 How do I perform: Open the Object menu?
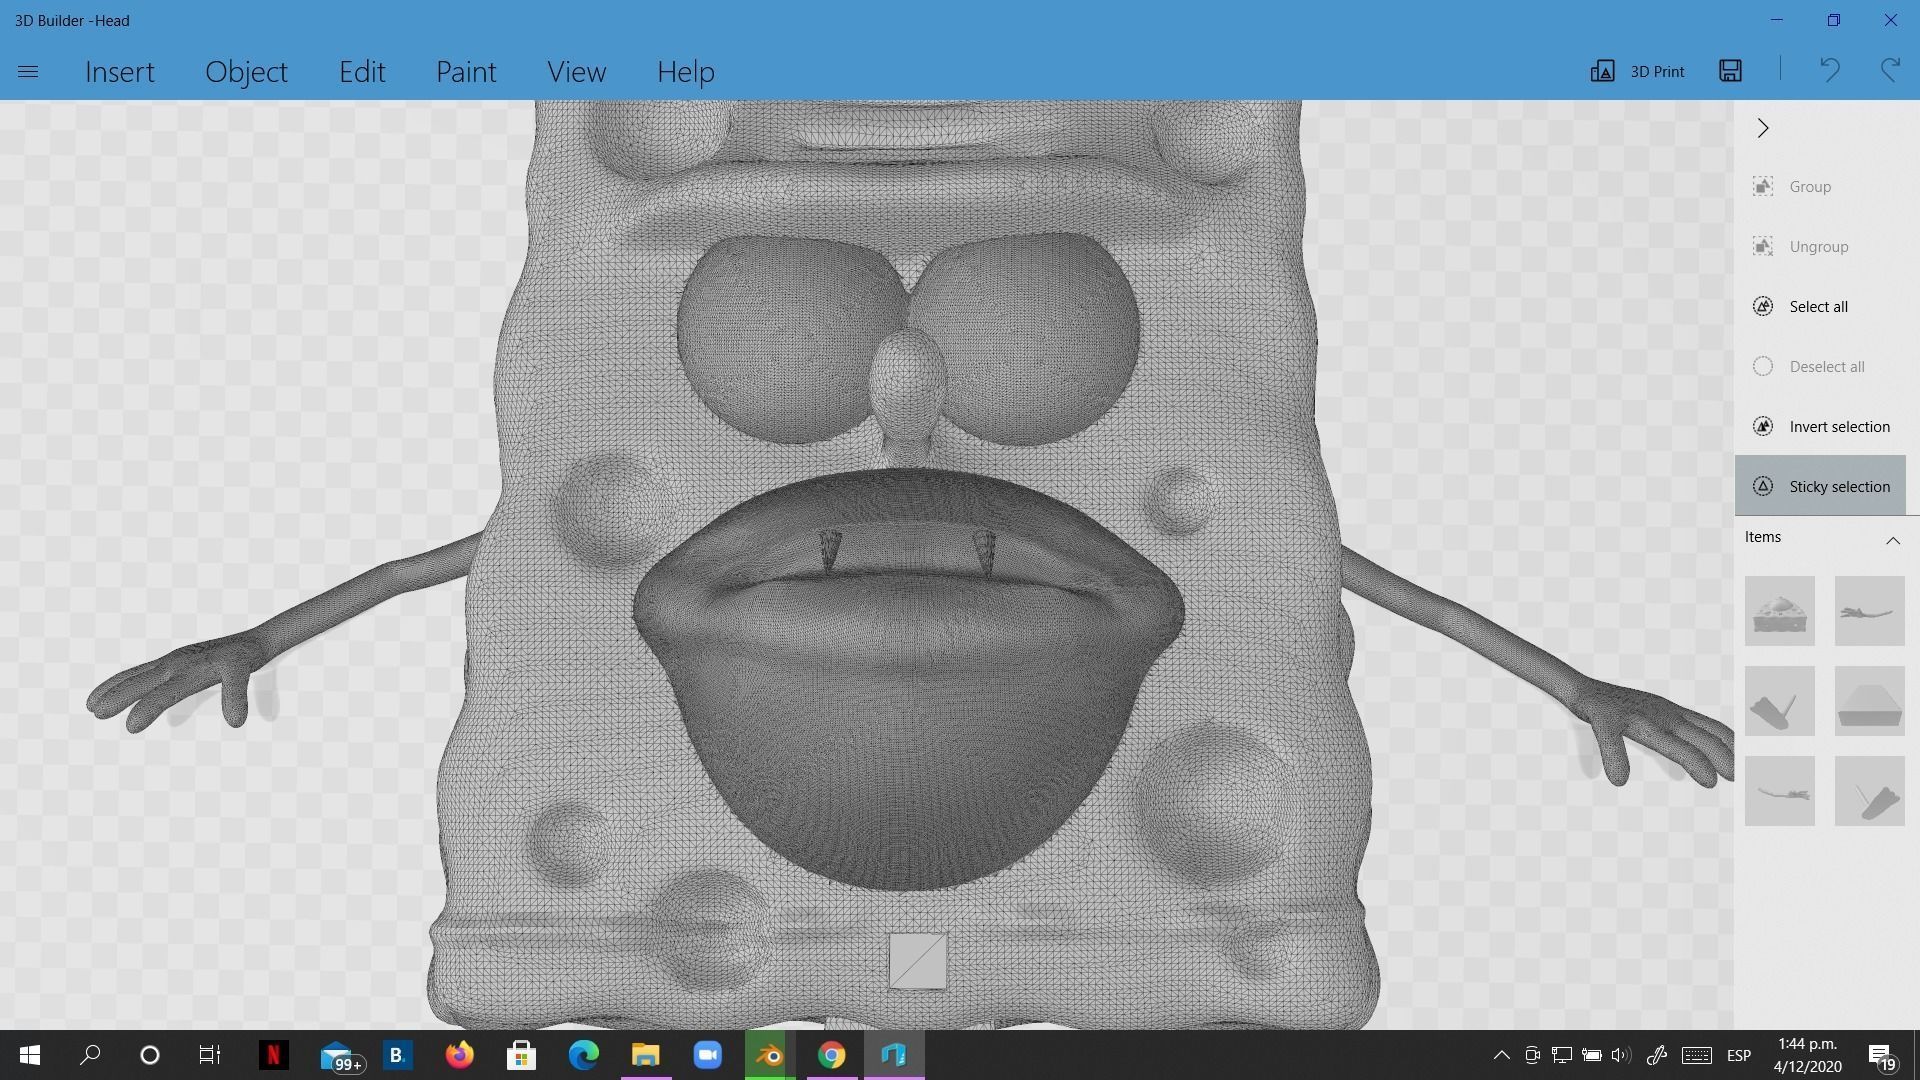[x=246, y=71]
